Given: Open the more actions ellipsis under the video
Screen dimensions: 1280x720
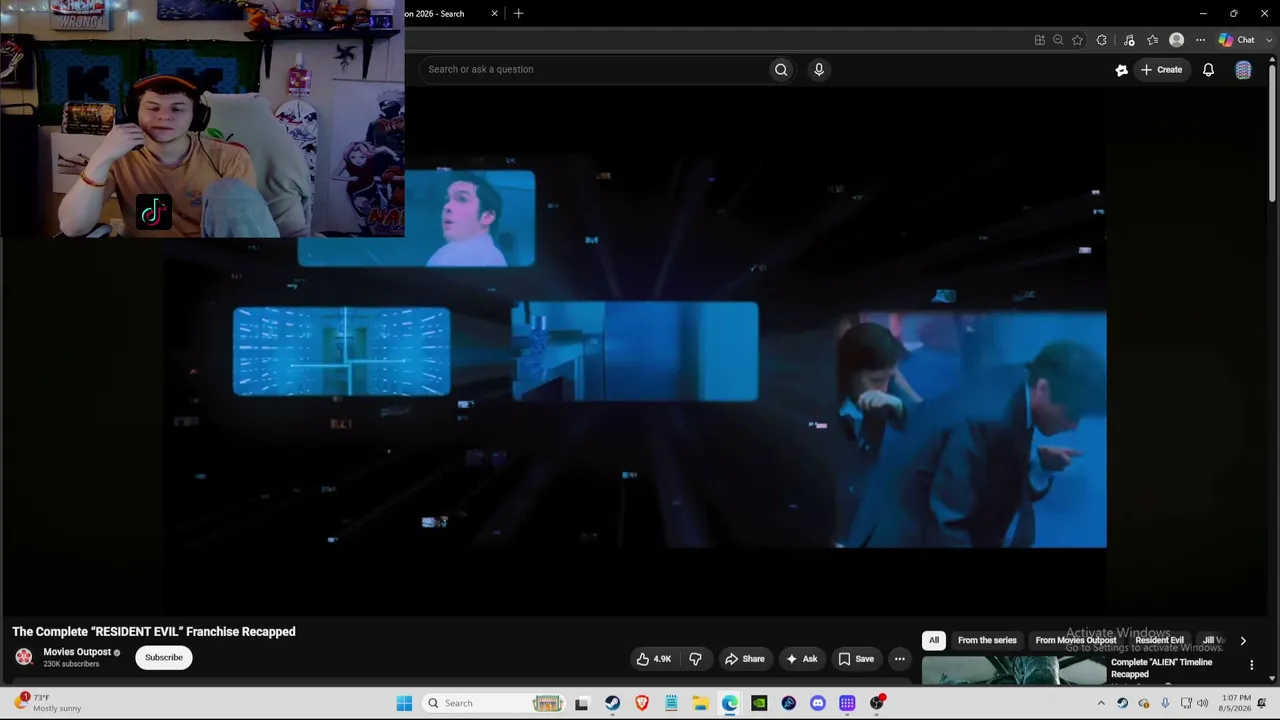Looking at the screenshot, I should click(x=899, y=659).
